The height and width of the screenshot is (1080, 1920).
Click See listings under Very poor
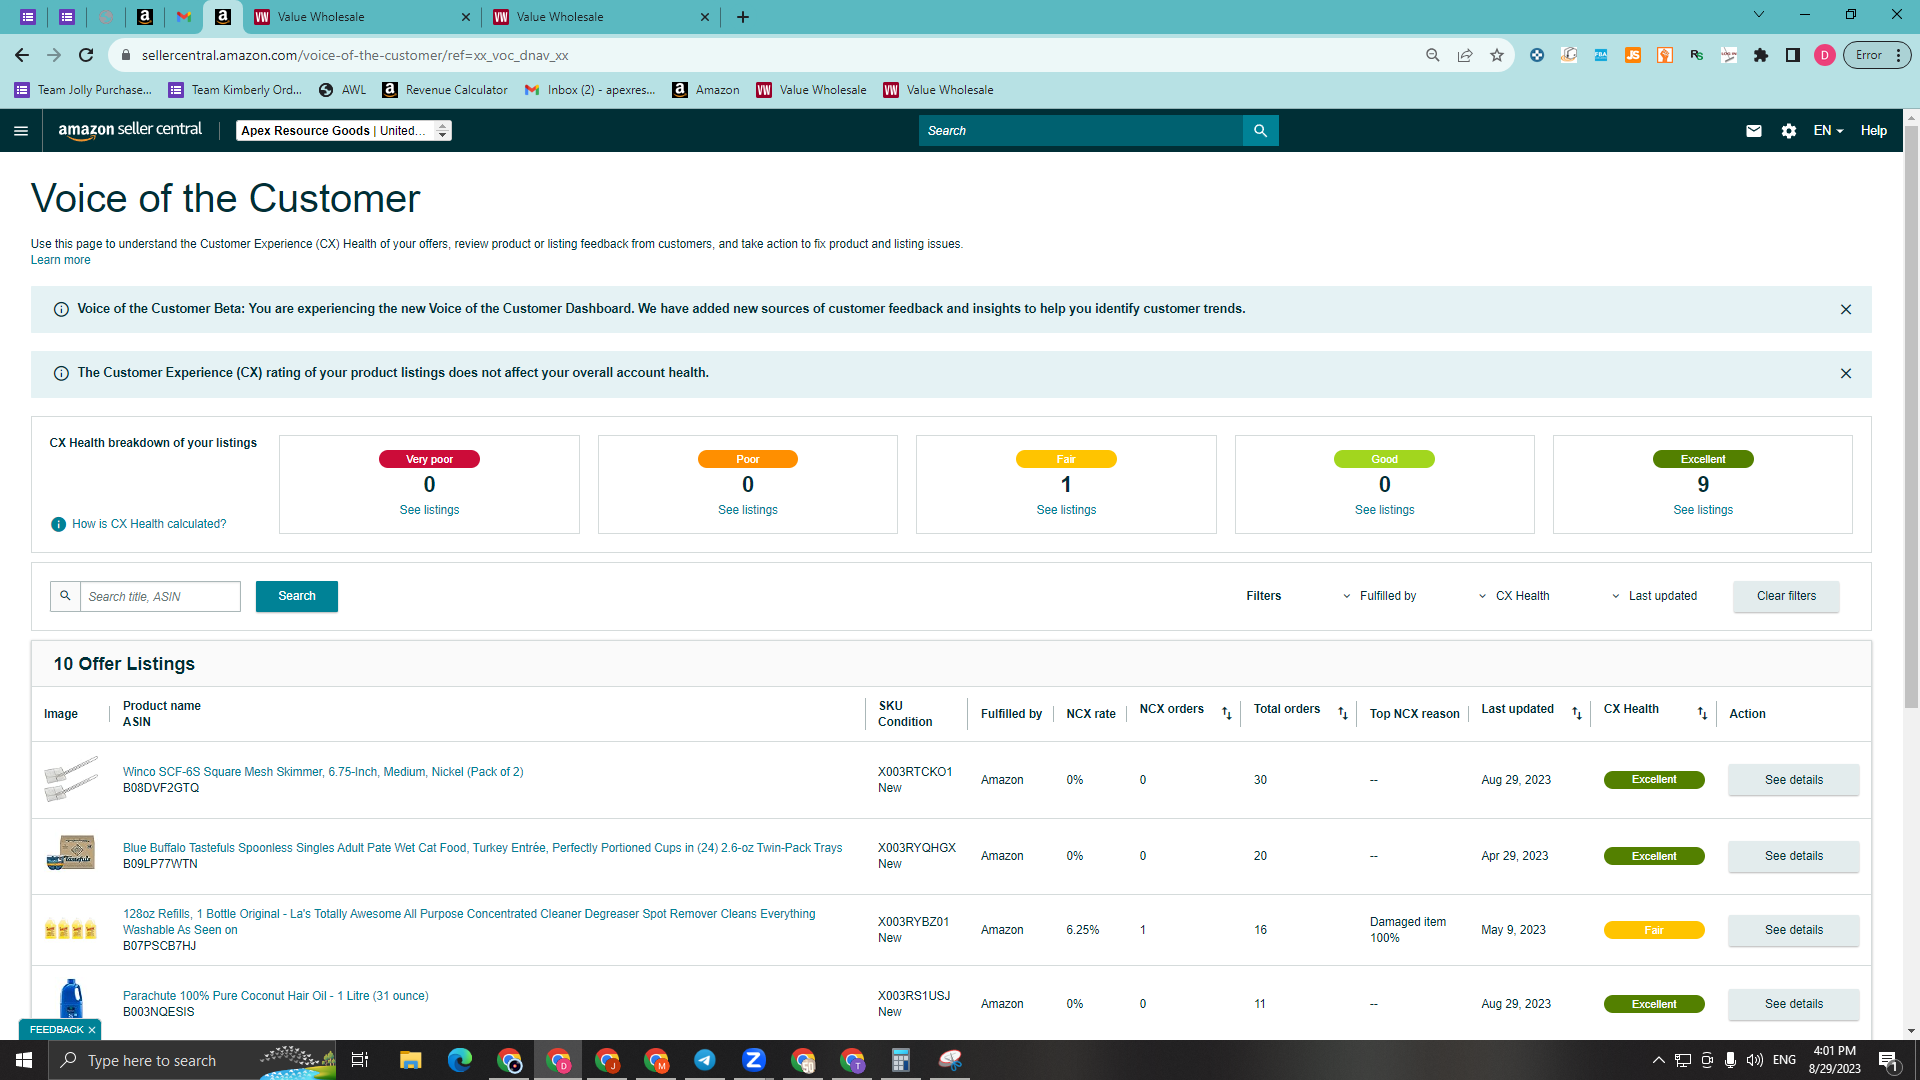point(429,510)
